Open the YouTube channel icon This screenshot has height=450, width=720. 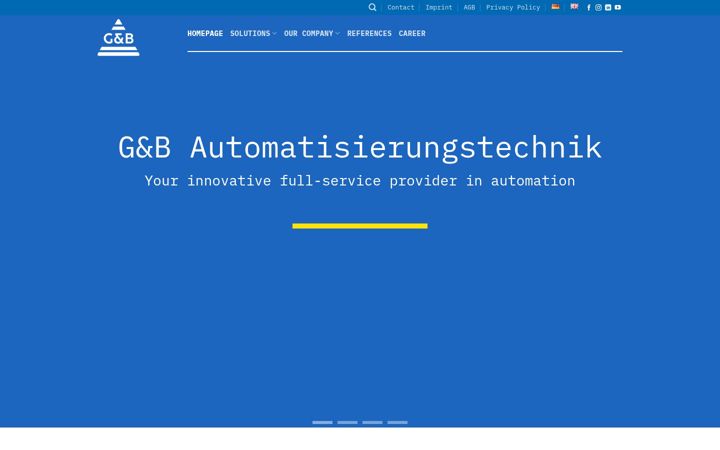click(x=618, y=7)
